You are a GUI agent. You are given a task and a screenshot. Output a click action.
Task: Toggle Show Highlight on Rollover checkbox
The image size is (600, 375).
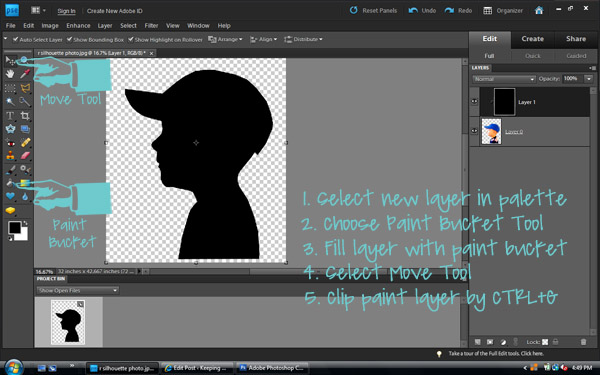pos(131,39)
